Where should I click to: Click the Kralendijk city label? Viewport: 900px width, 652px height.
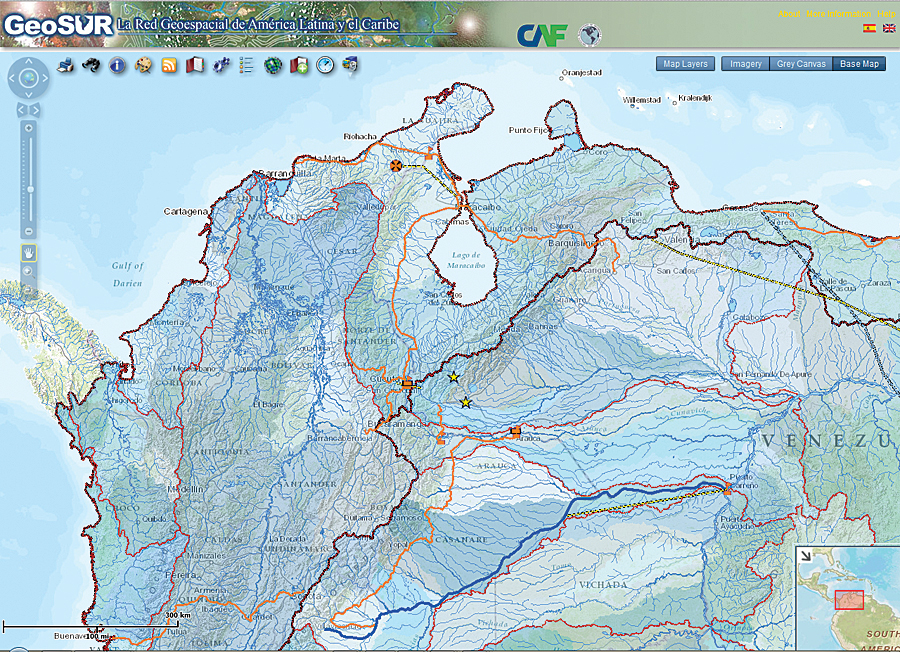coord(695,98)
